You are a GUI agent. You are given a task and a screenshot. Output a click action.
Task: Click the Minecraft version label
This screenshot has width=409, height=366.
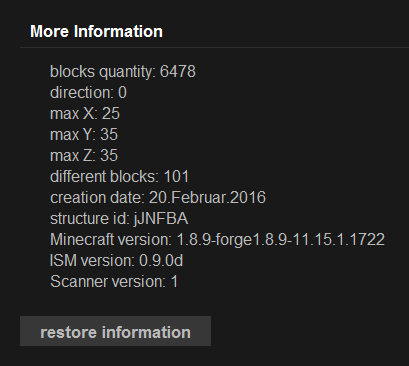point(111,239)
